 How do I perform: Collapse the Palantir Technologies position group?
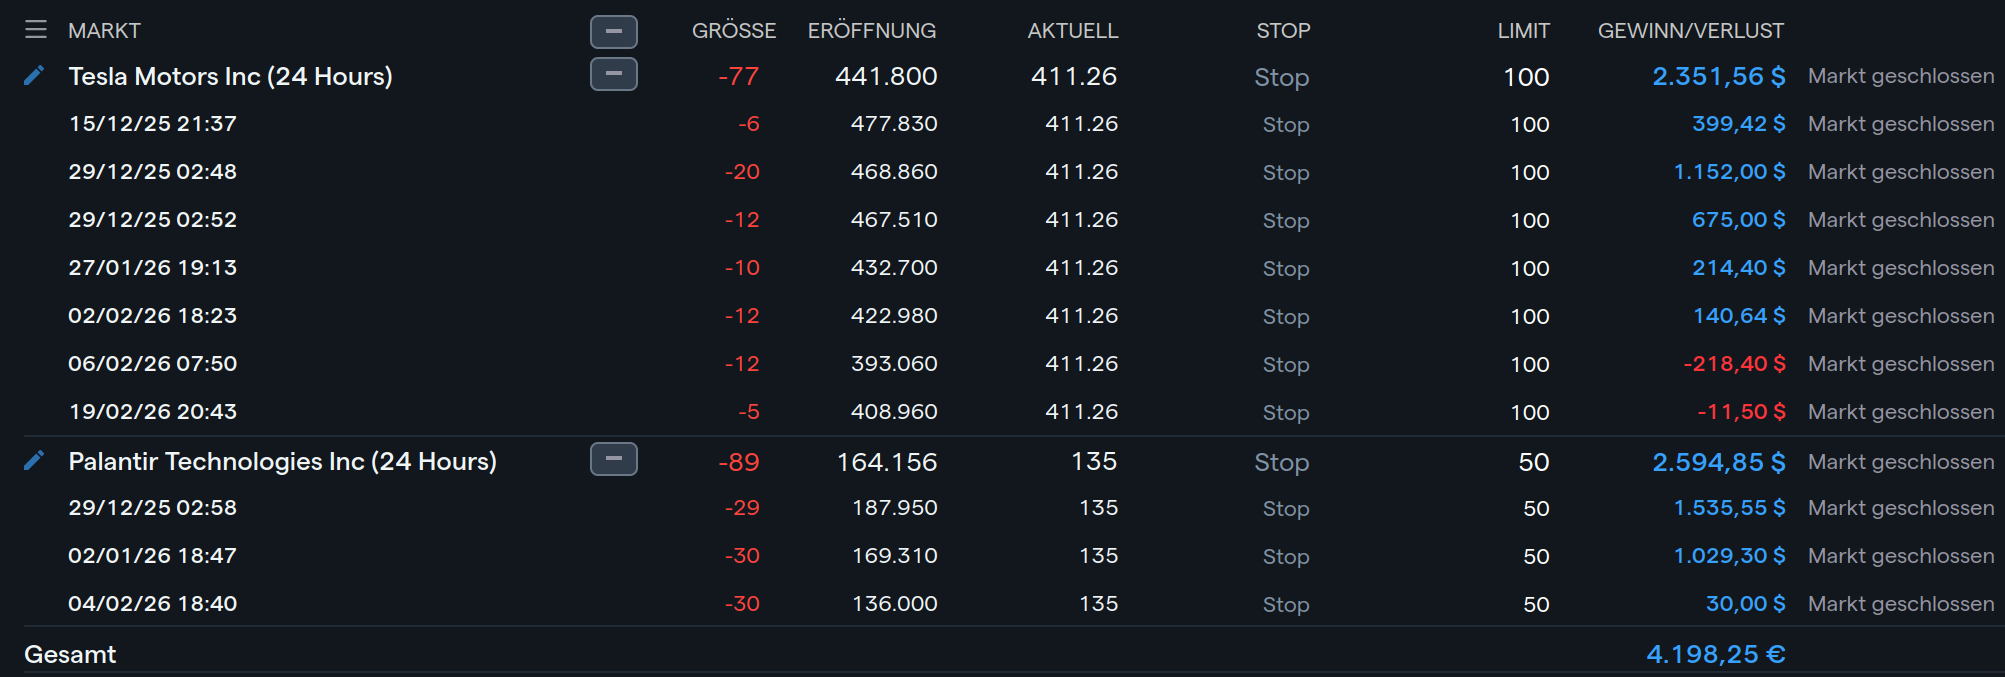tap(613, 459)
